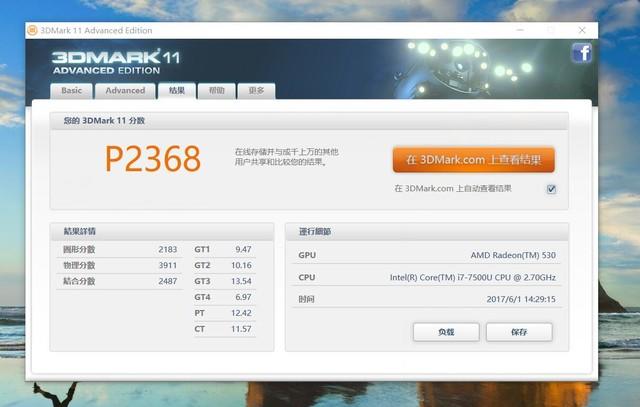Viewport: 640px width, 407px height.
Task: Select the physics score value 3911
Action: tap(168, 265)
